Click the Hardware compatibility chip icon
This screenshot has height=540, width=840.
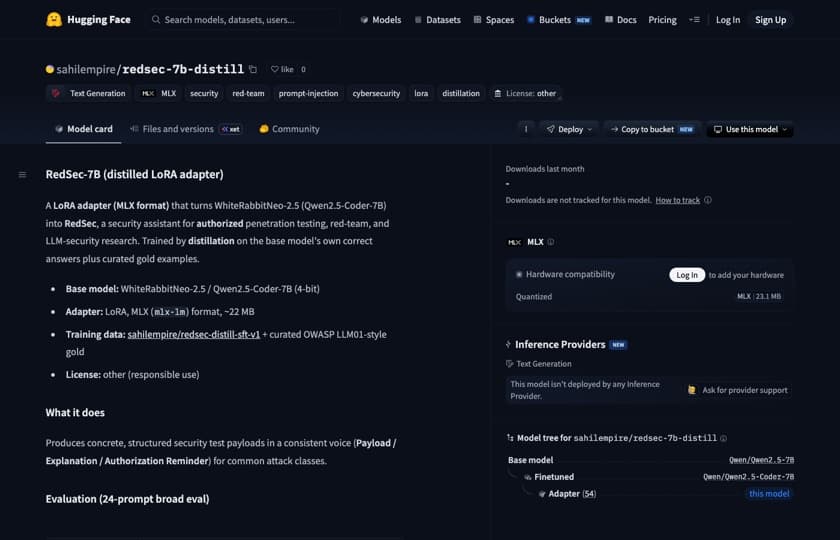click(519, 274)
